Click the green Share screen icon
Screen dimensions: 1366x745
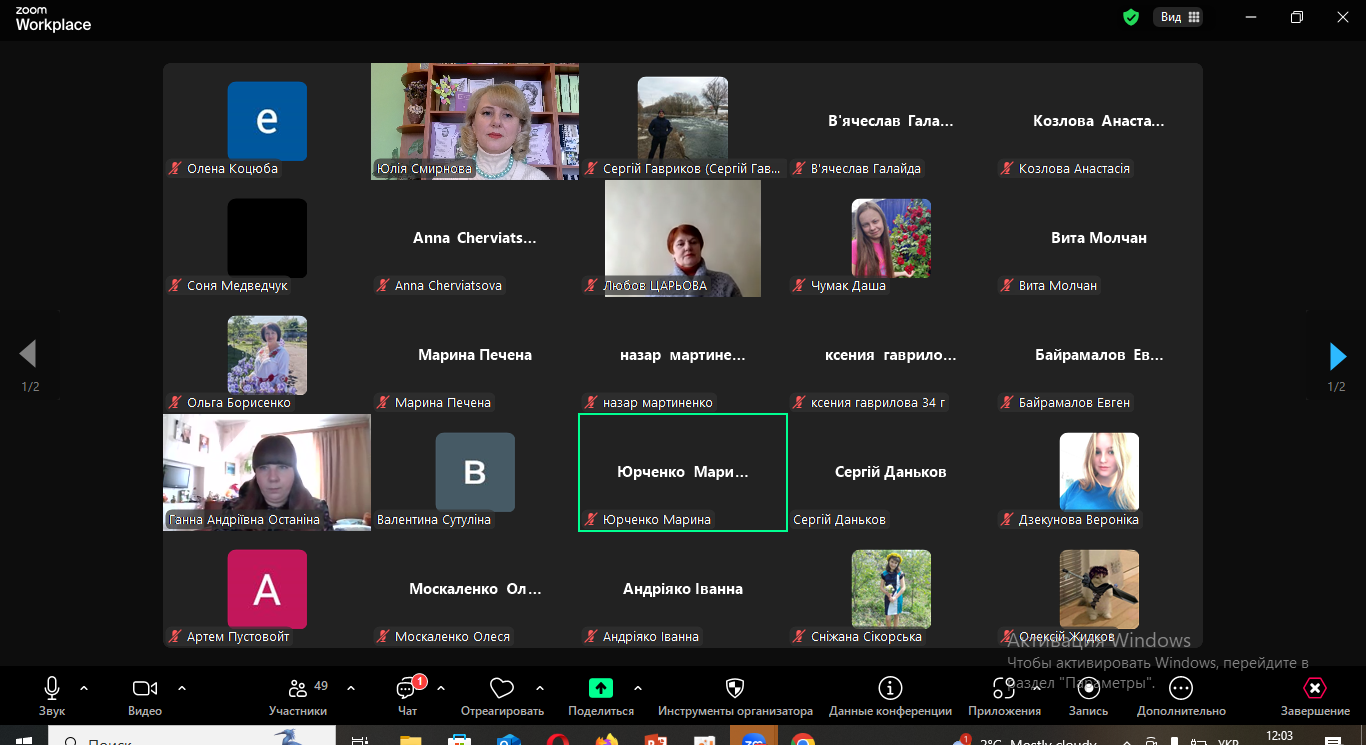click(x=600, y=688)
